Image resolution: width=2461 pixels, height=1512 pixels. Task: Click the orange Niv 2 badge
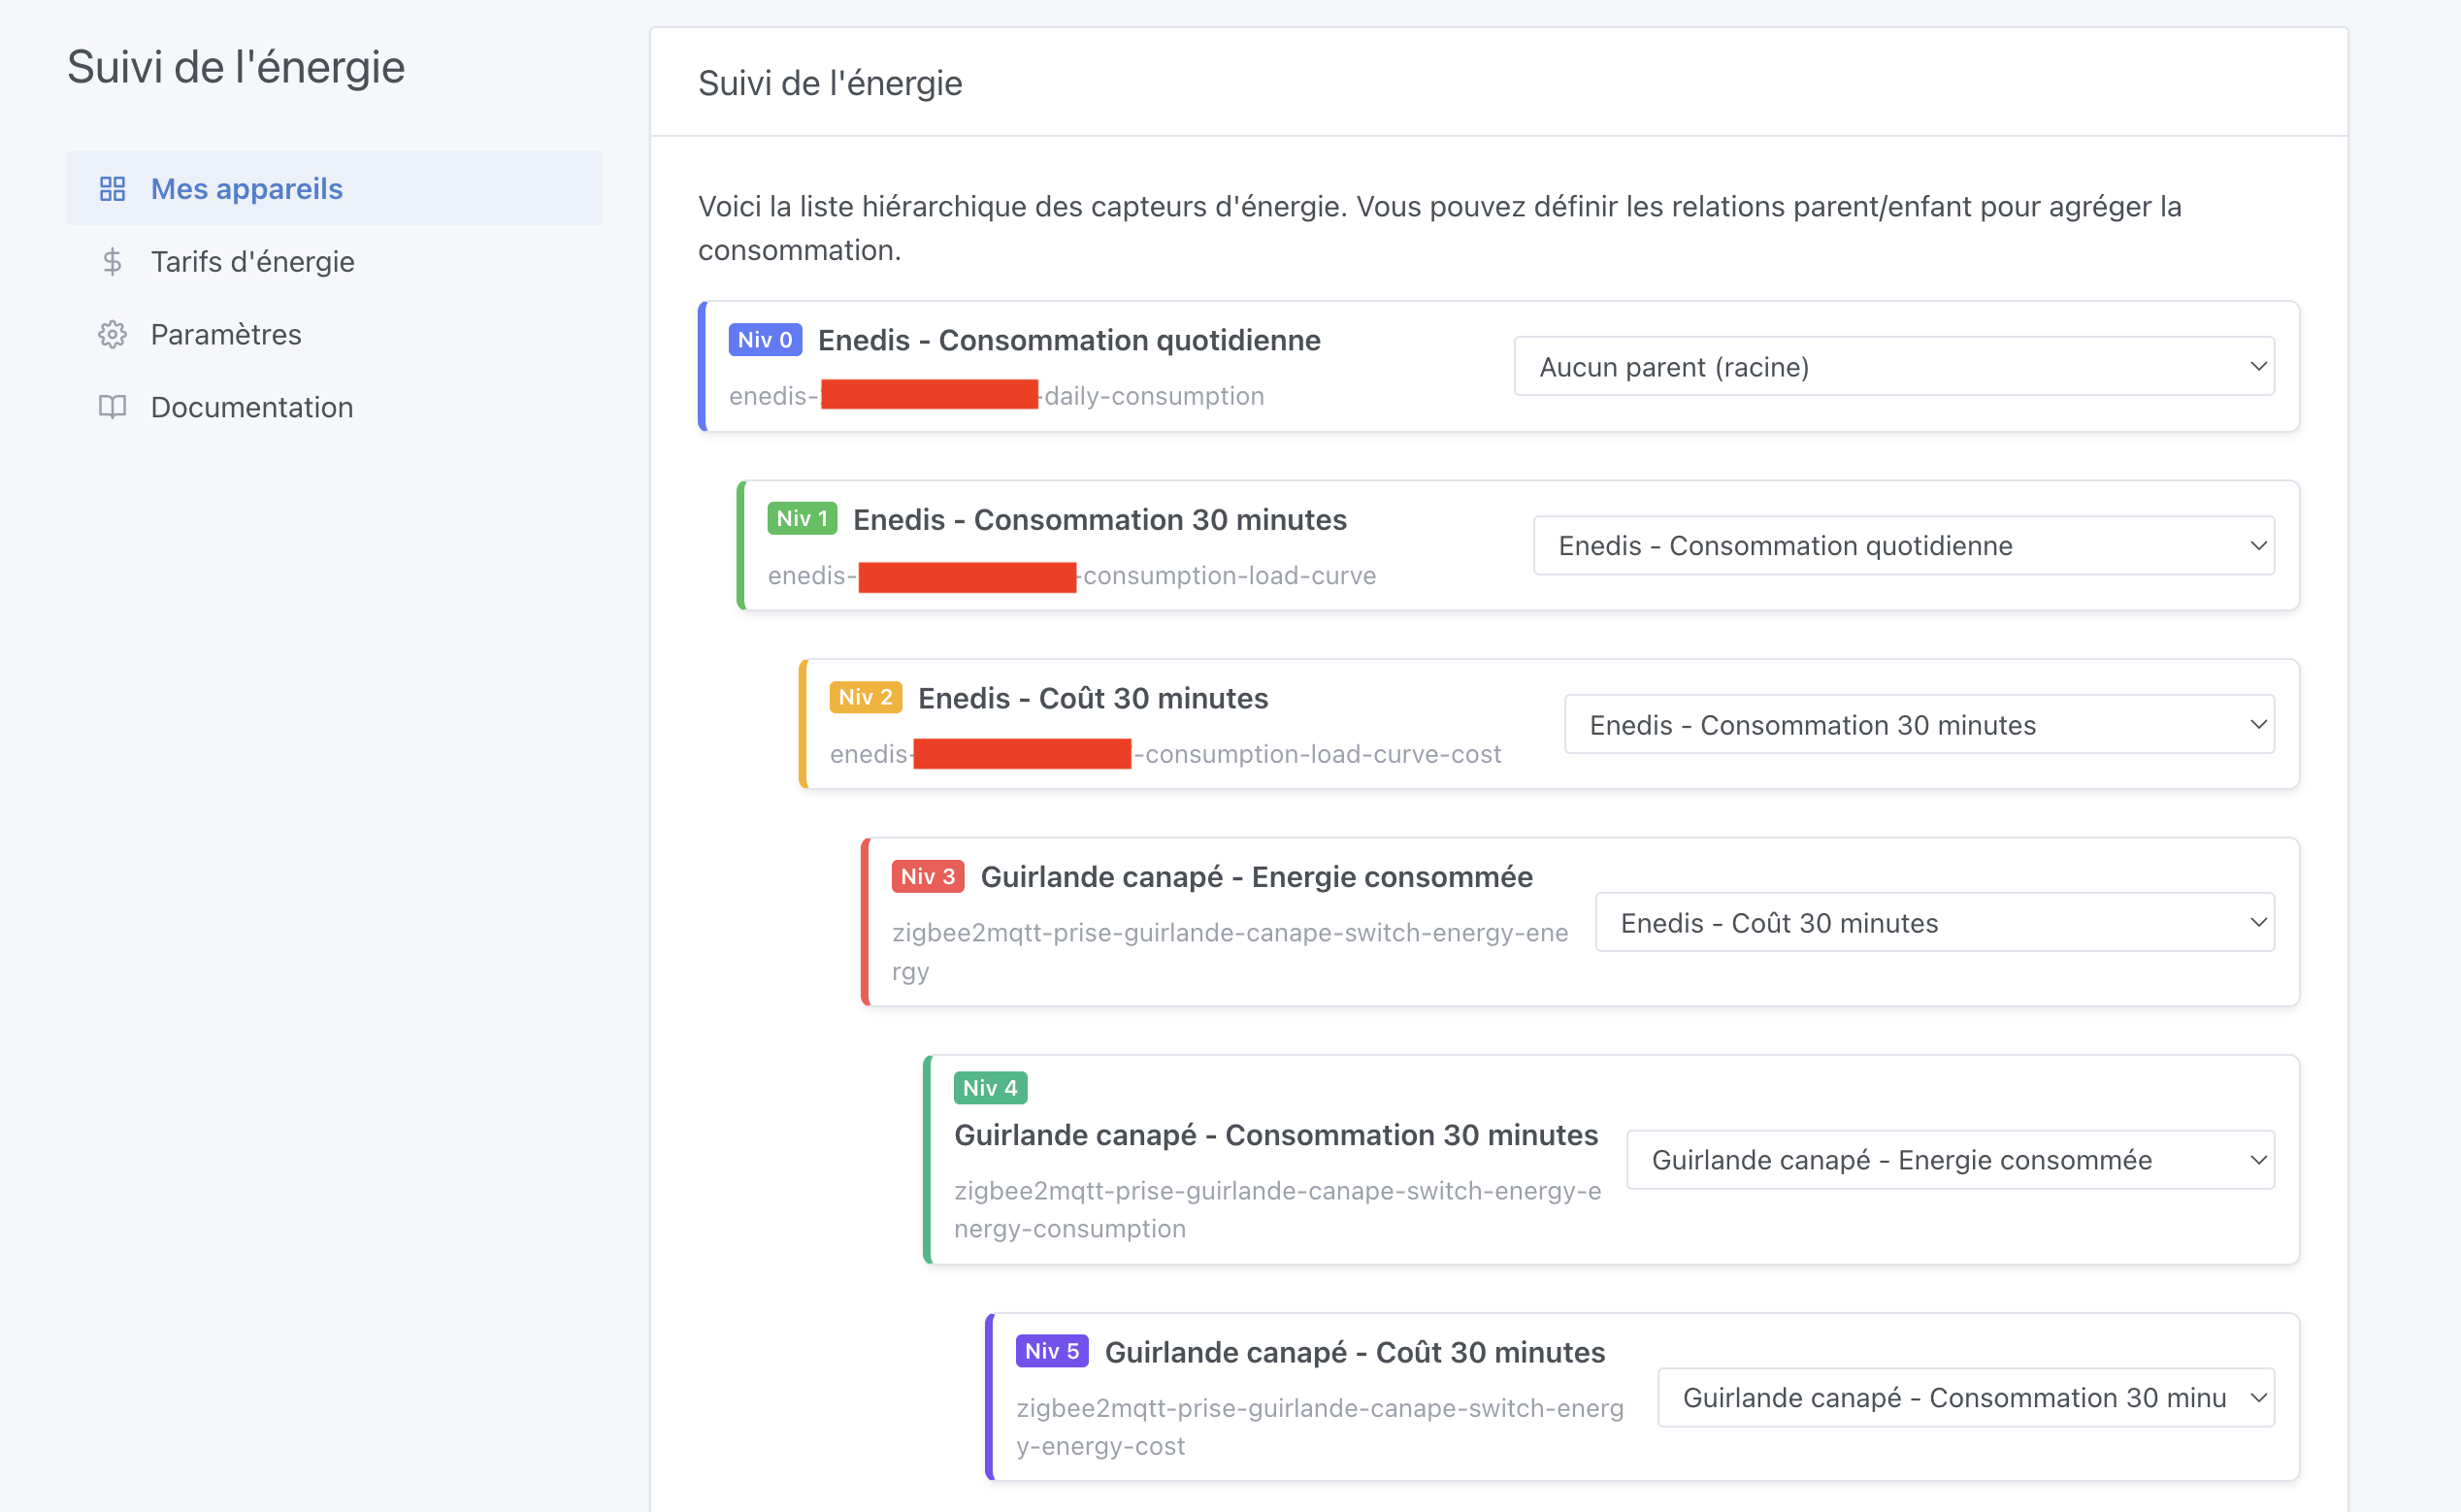coord(865,698)
